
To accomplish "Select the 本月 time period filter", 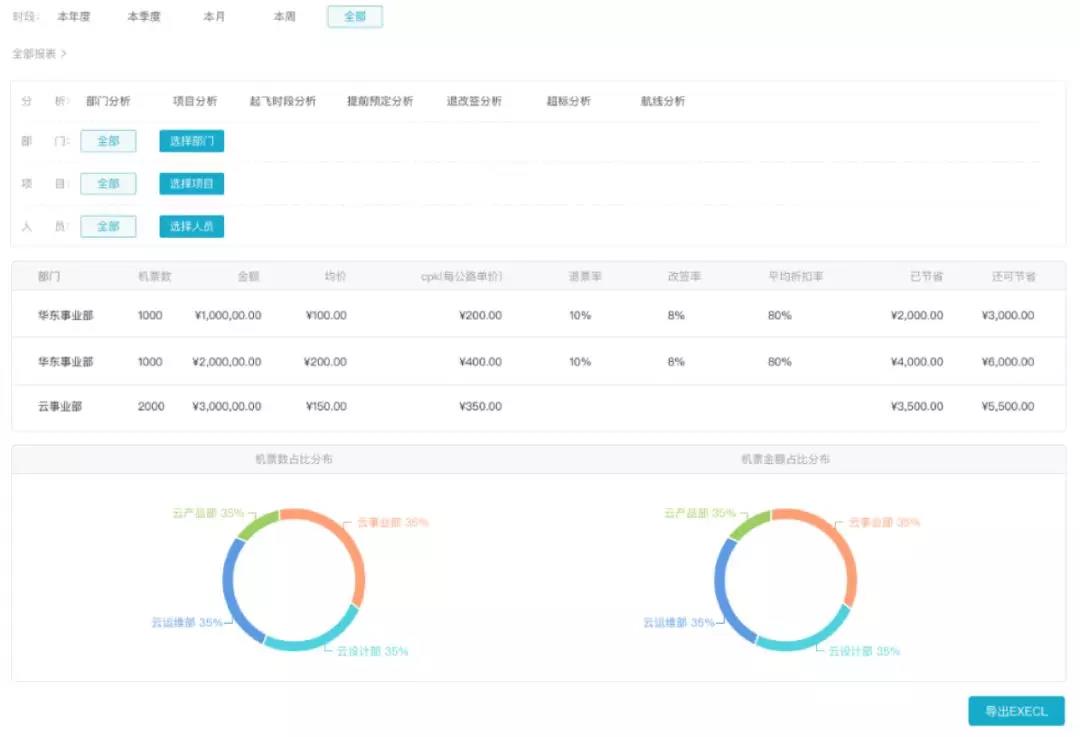I will click(214, 17).
